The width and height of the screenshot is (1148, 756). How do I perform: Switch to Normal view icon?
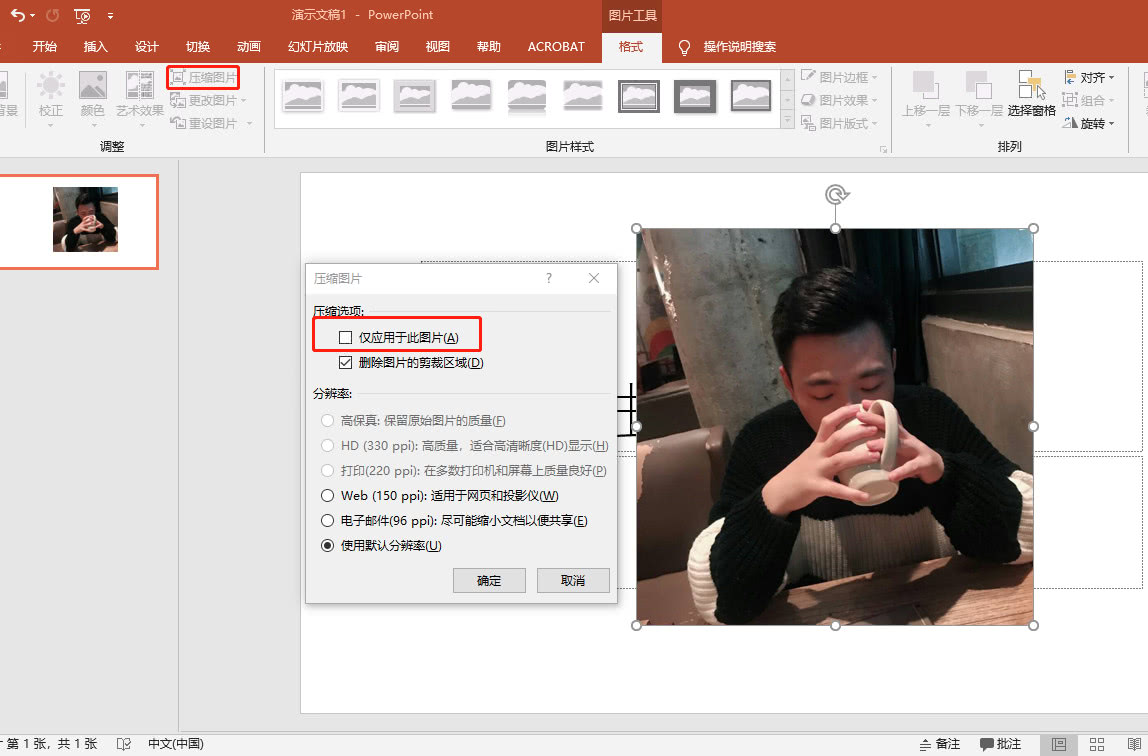click(1059, 744)
